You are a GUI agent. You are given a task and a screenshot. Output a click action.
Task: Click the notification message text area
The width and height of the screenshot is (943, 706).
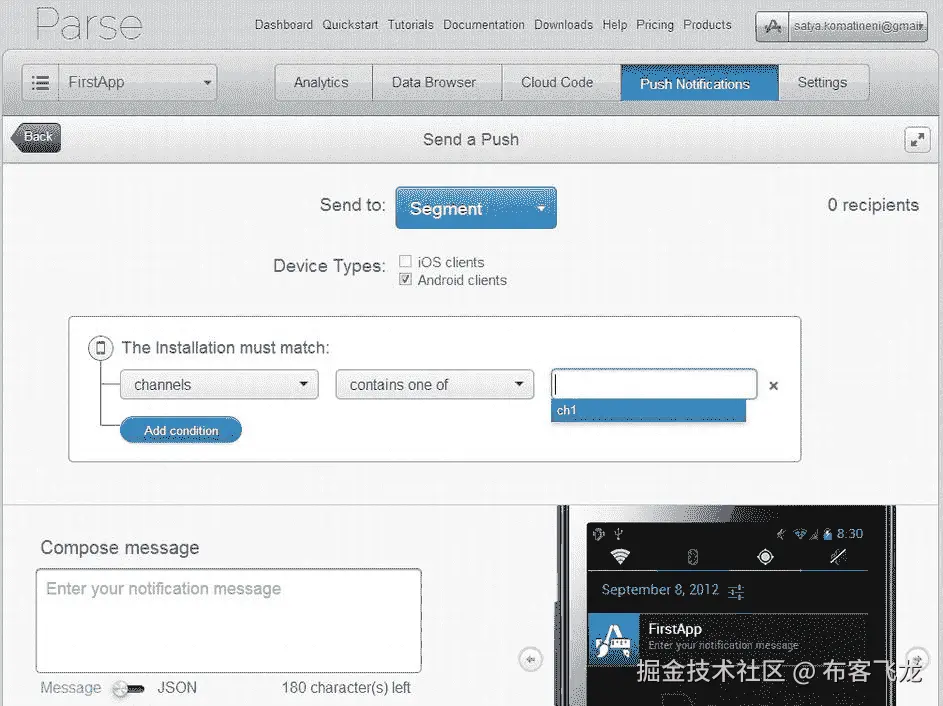point(229,620)
